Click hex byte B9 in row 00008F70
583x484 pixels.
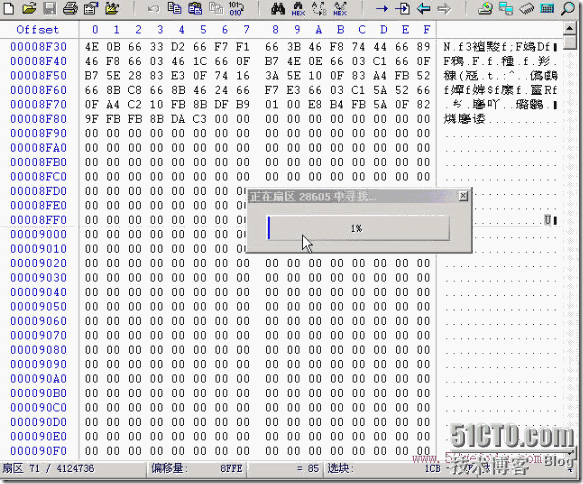pyautogui.click(x=243, y=104)
